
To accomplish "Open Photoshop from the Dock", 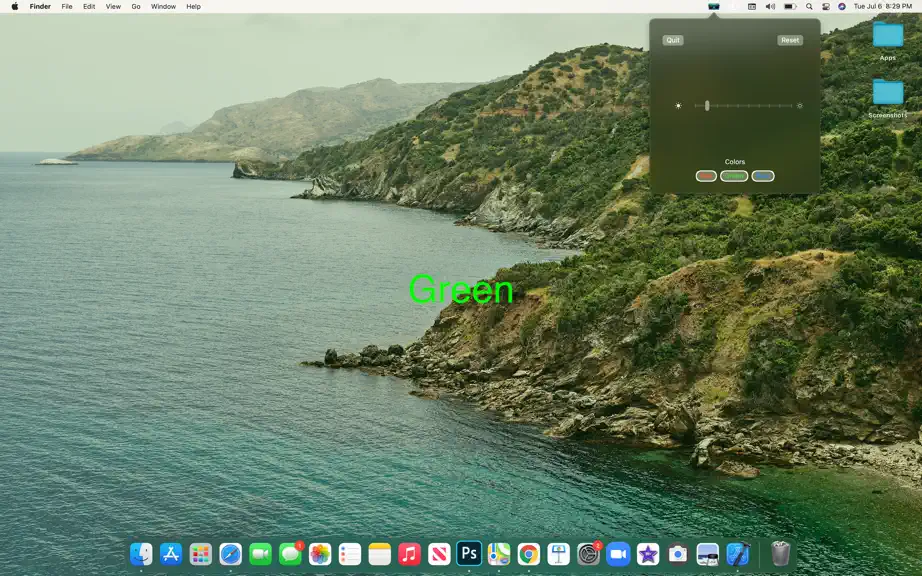I will [469, 554].
